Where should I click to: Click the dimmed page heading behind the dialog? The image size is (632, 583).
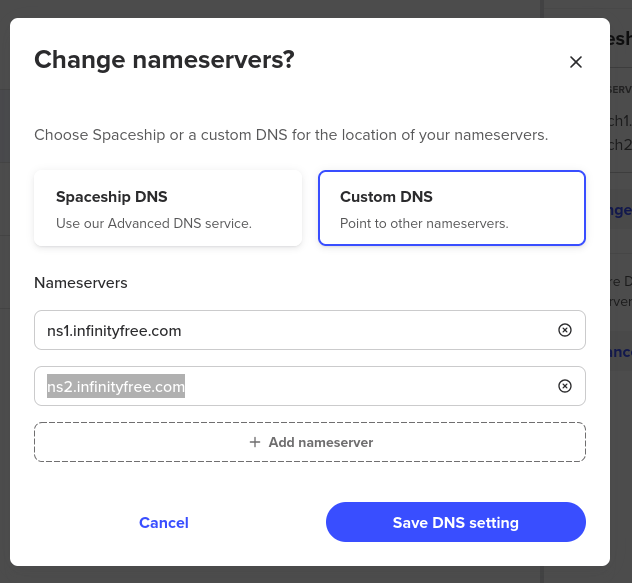click(620, 38)
